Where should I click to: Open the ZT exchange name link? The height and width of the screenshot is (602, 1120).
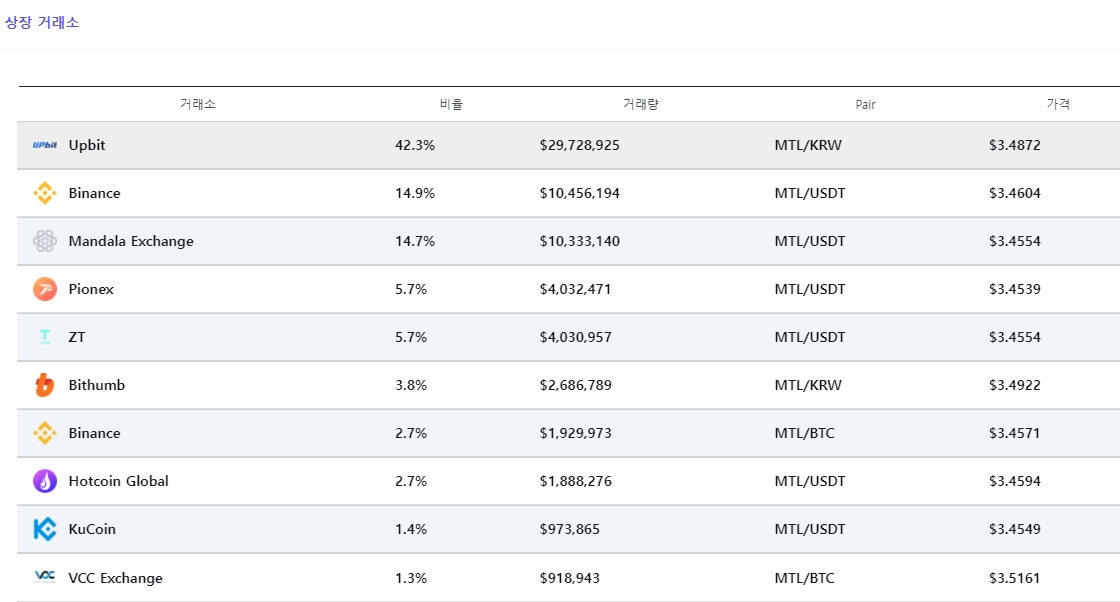click(76, 336)
